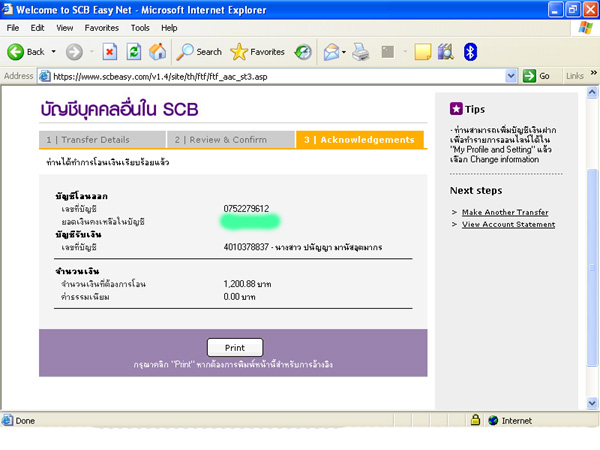Click the green Go button
600x450 pixels.
536,76
